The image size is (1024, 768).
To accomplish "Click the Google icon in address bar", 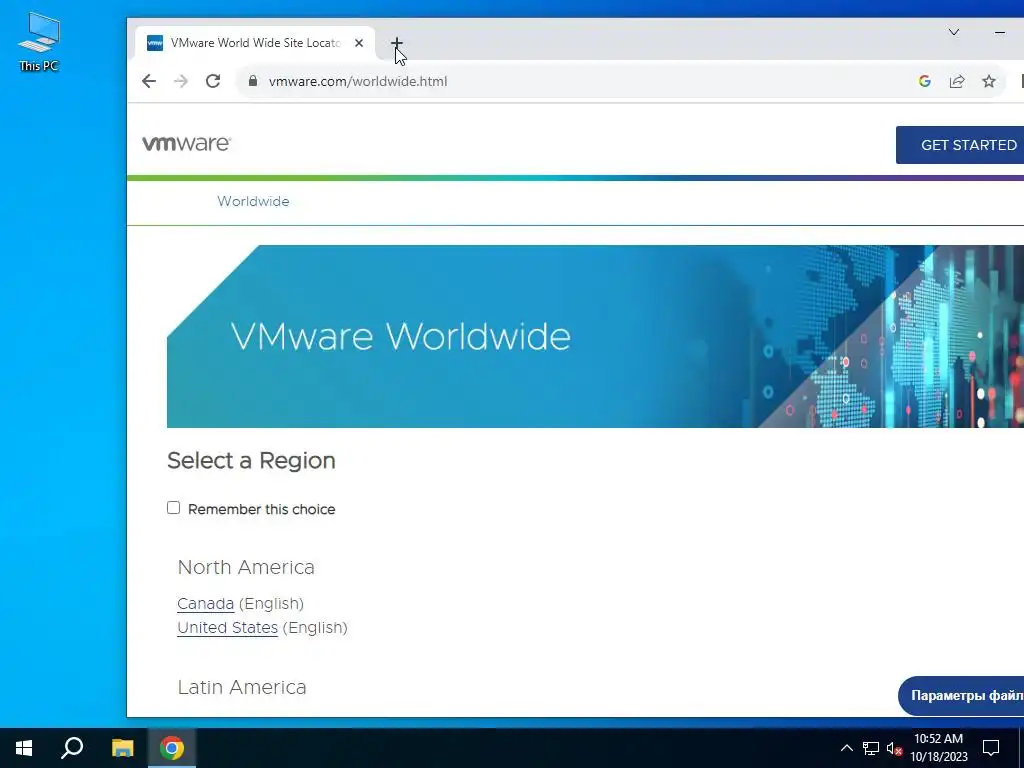I will click(x=924, y=81).
